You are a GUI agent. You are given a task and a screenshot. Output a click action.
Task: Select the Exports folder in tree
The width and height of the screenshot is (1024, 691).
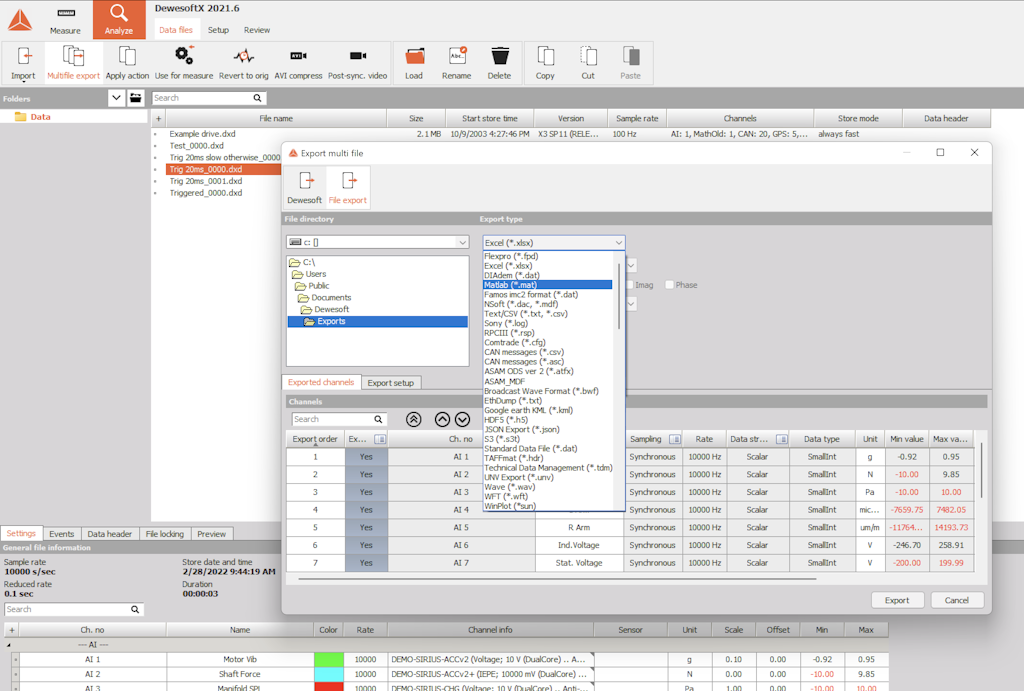tap(377, 321)
